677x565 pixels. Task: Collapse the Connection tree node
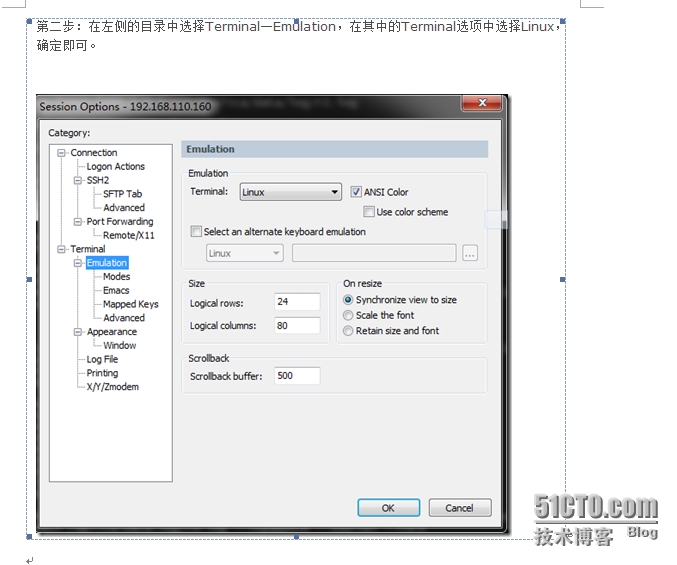[61, 153]
